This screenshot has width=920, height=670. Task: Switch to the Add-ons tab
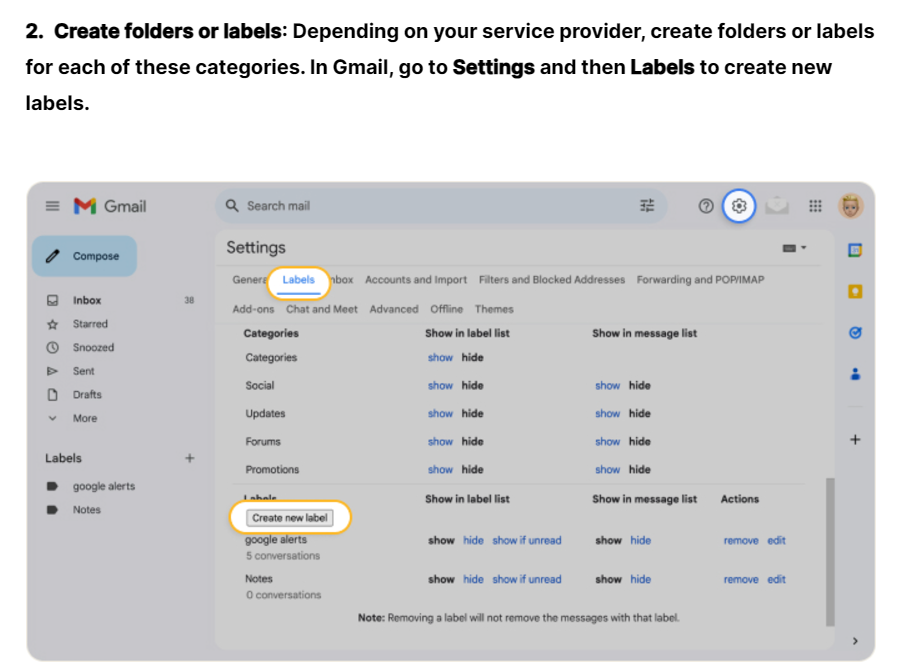(x=253, y=309)
